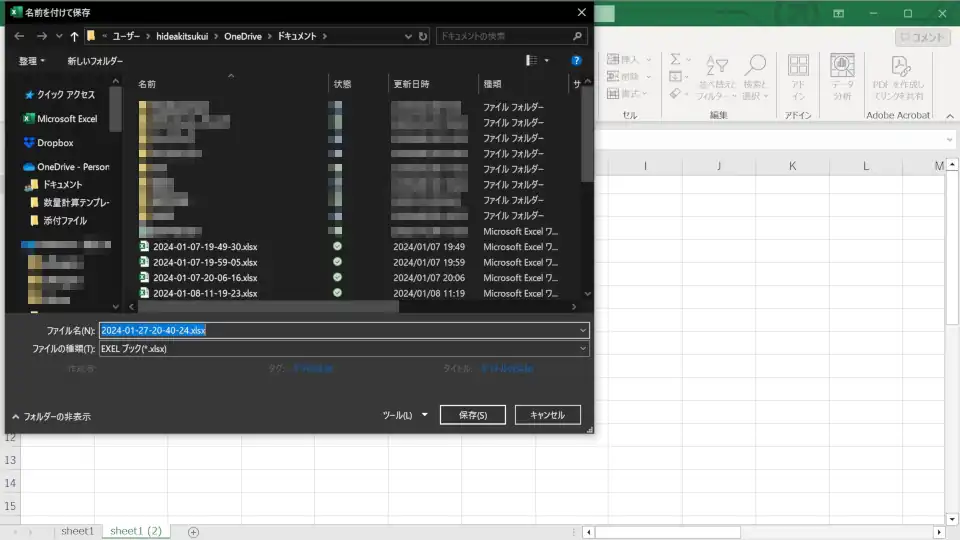Click the キャンセル cancel button

click(x=547, y=415)
